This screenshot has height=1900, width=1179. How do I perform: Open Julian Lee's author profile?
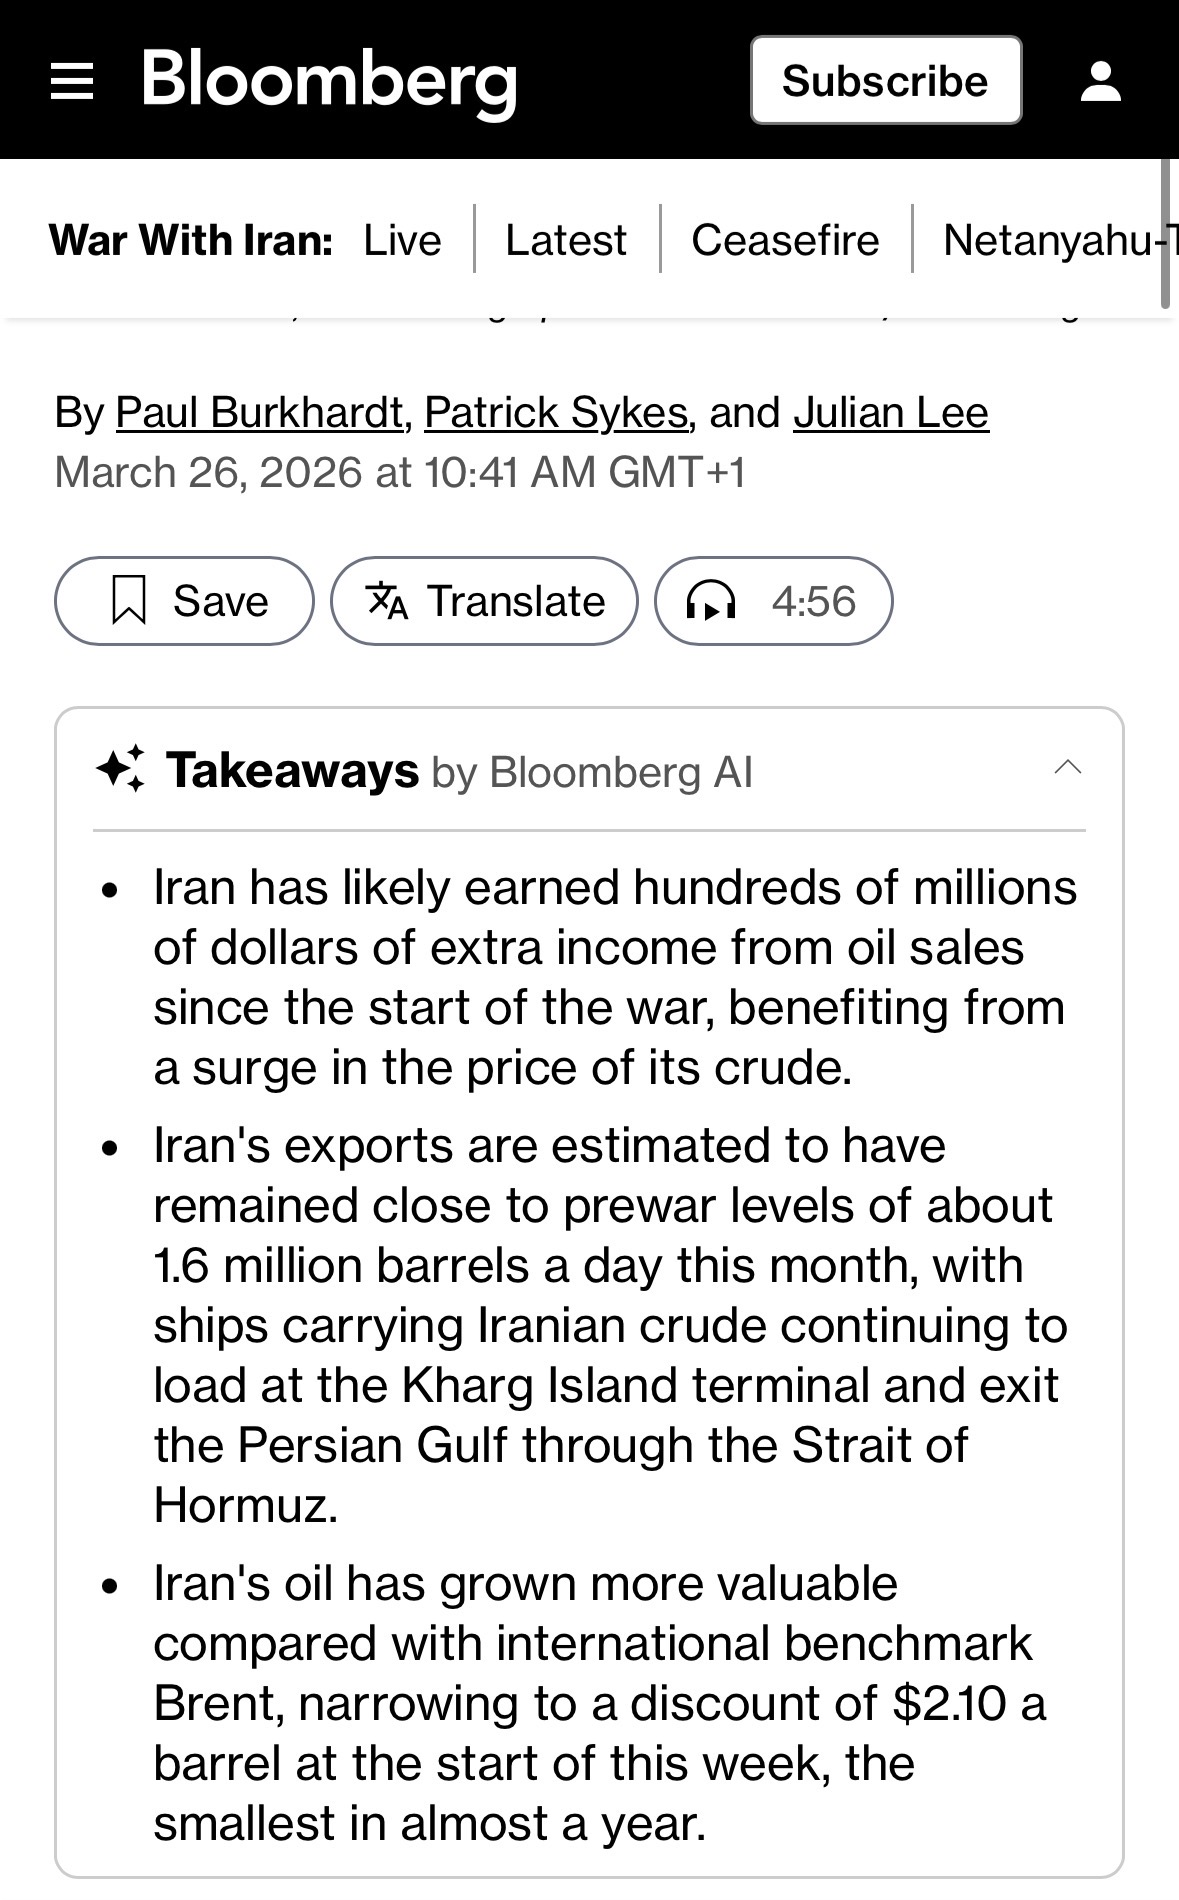pos(891,412)
